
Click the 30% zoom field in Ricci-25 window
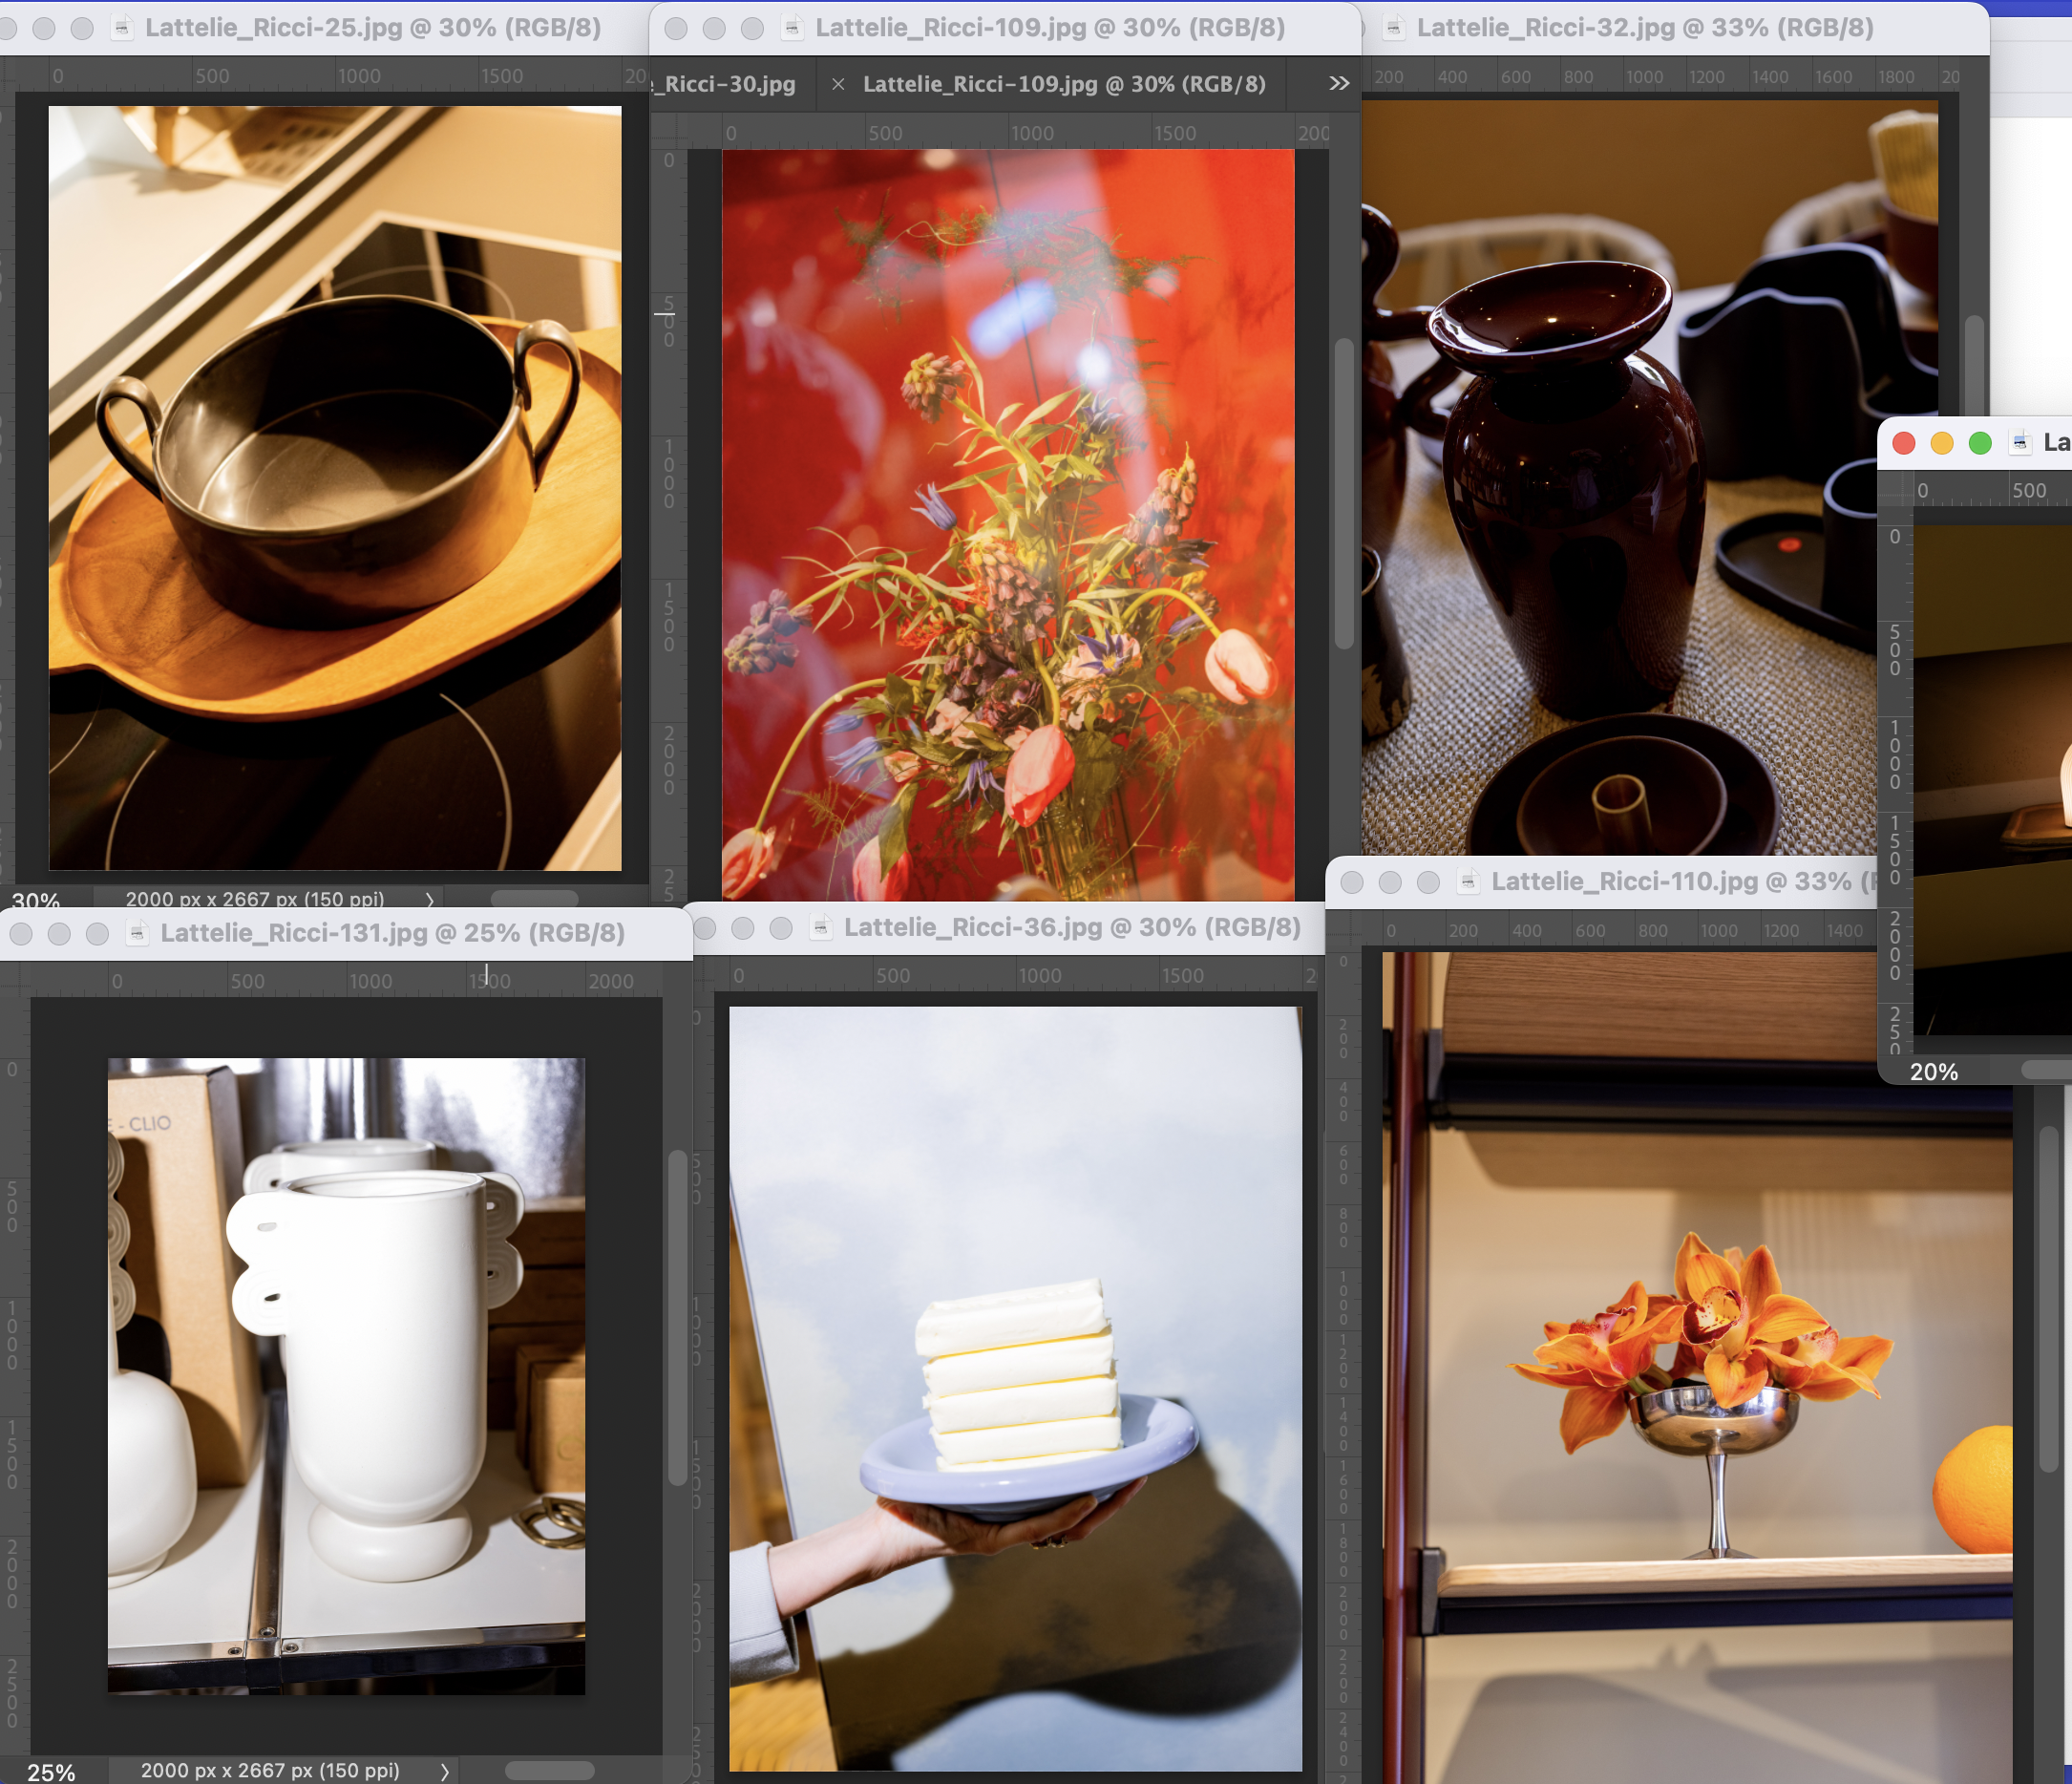click(36, 899)
